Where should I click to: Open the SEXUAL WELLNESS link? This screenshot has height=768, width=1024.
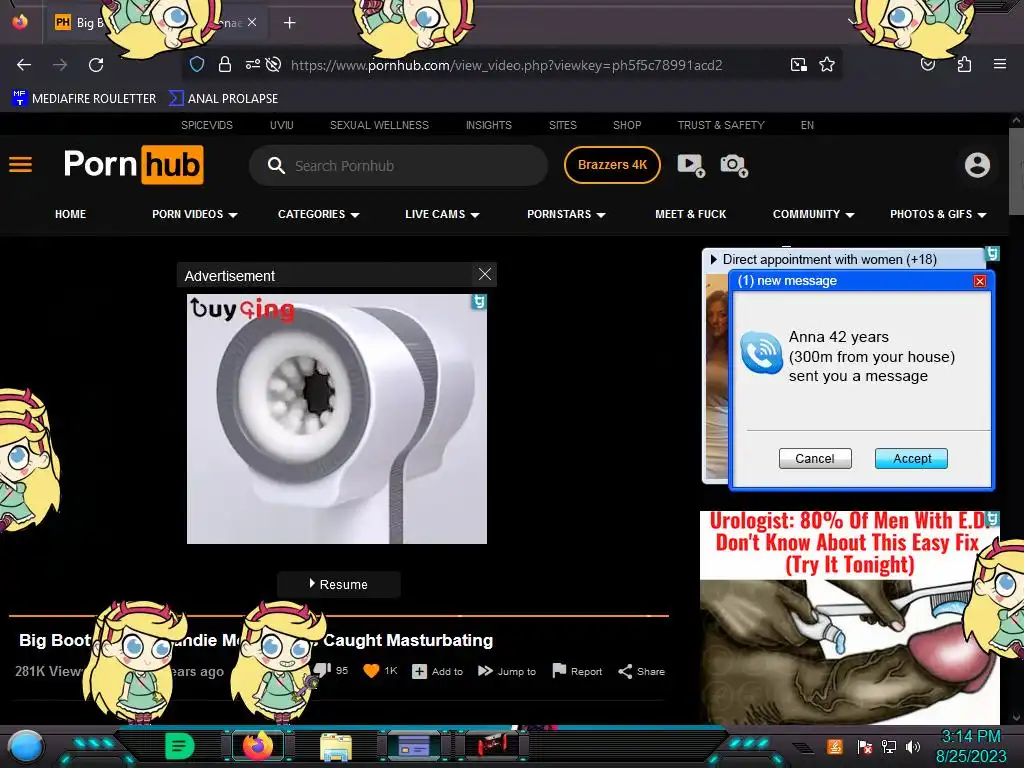pyautogui.click(x=379, y=125)
